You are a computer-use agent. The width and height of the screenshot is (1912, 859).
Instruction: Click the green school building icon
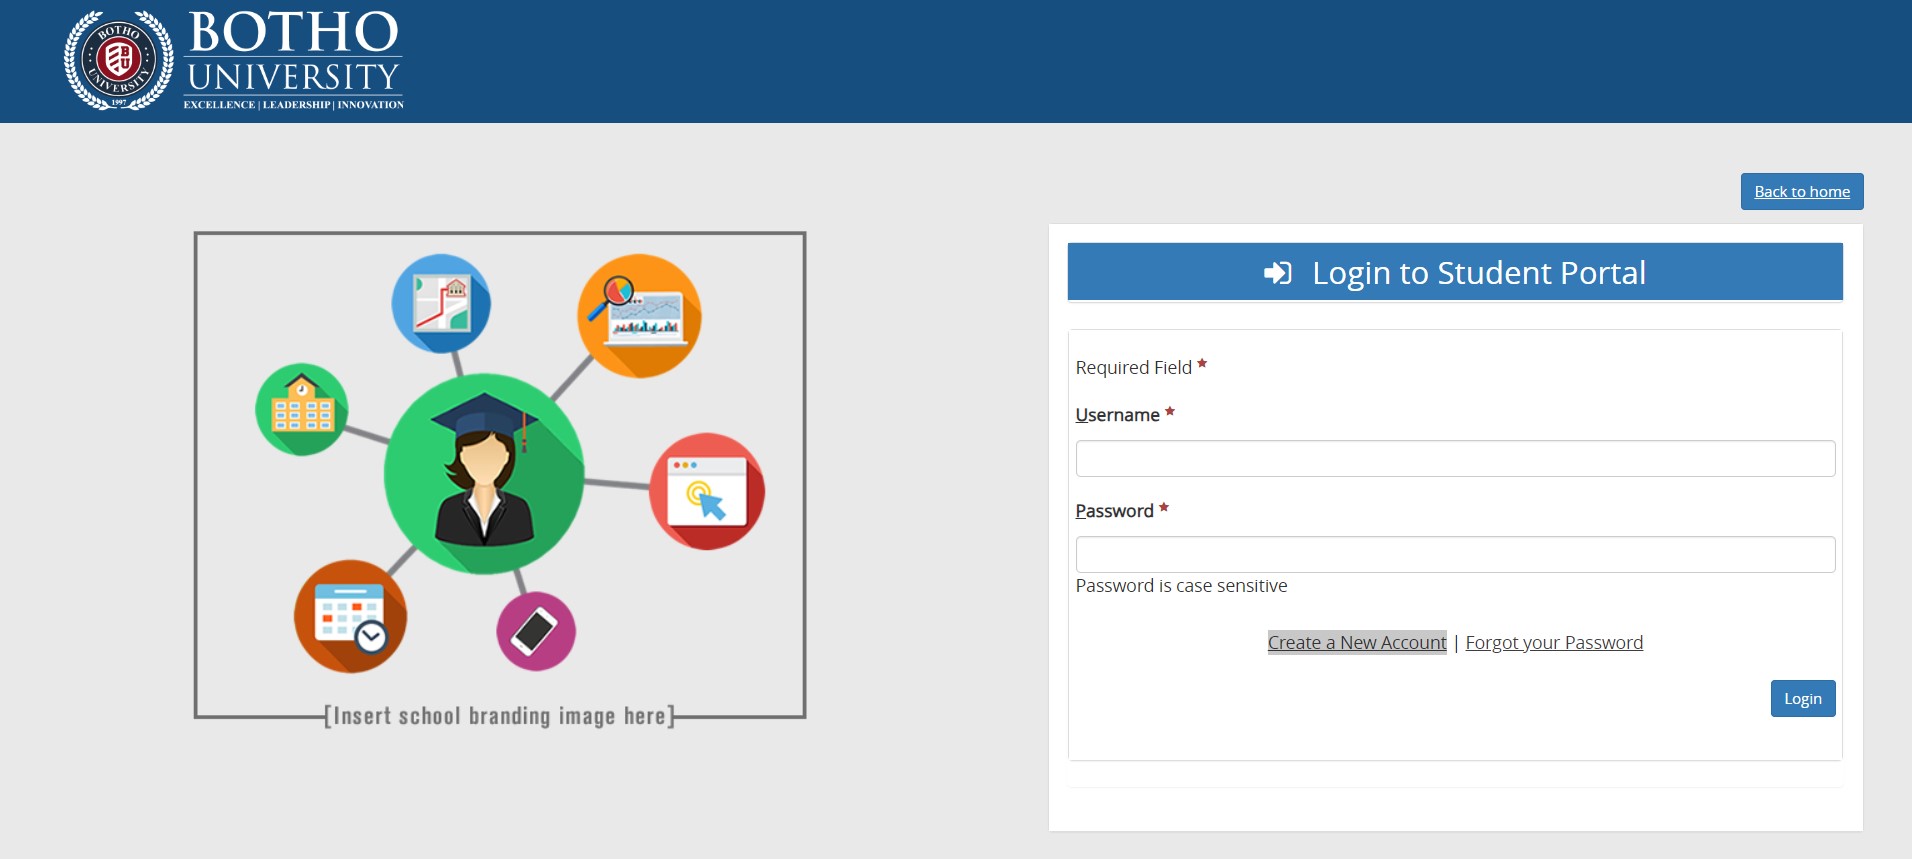coord(302,409)
